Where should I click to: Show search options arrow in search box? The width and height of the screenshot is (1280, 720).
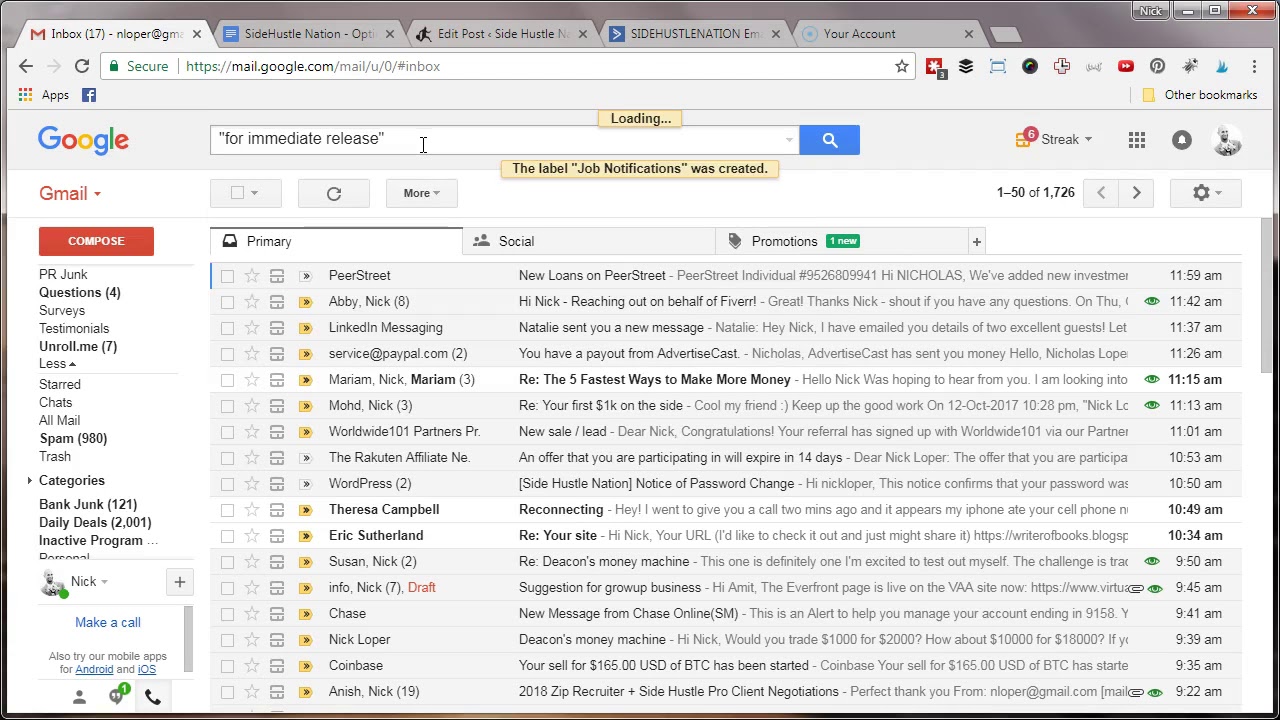click(789, 140)
